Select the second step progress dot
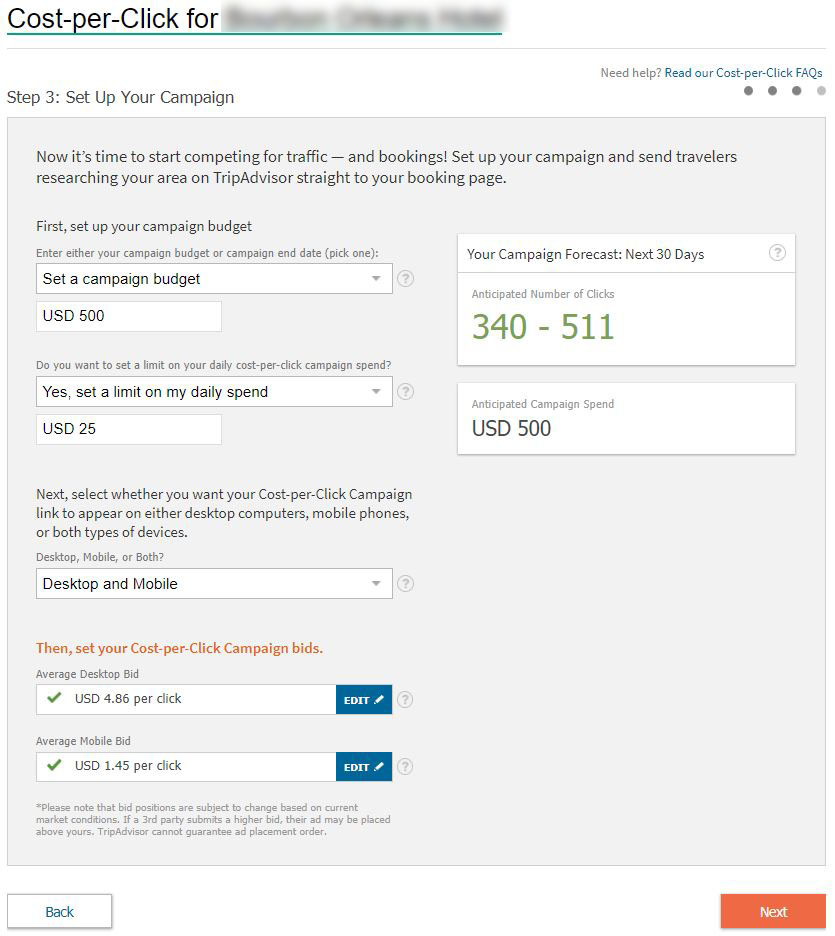Image resolution: width=835 pixels, height=936 pixels. pos(773,91)
